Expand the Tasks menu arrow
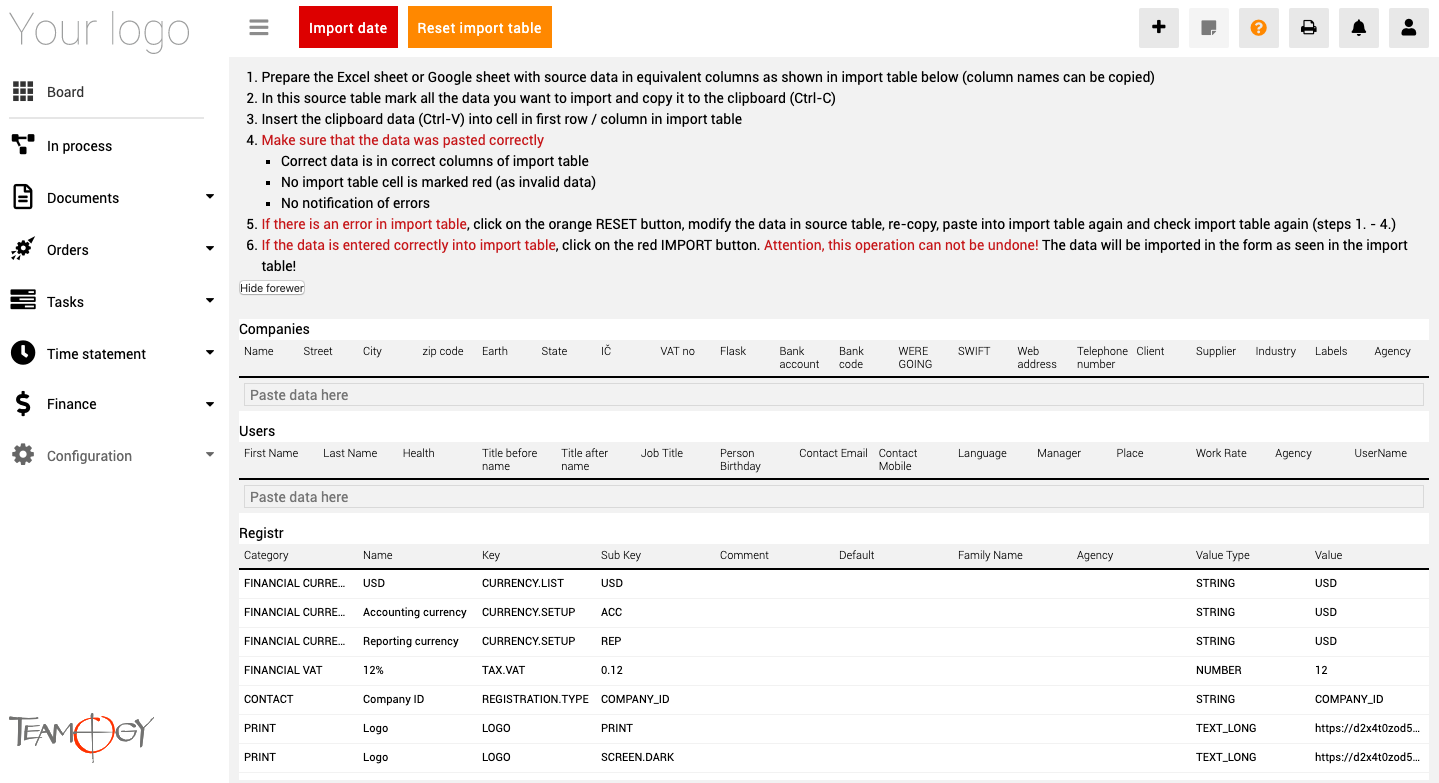 [x=210, y=301]
